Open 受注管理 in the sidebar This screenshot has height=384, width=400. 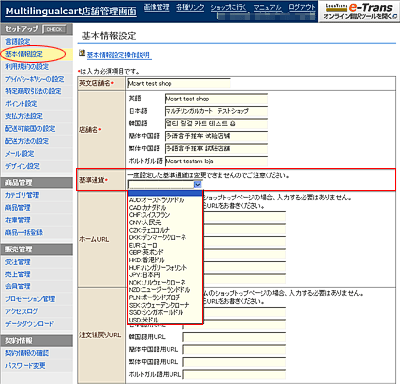pos(18,262)
